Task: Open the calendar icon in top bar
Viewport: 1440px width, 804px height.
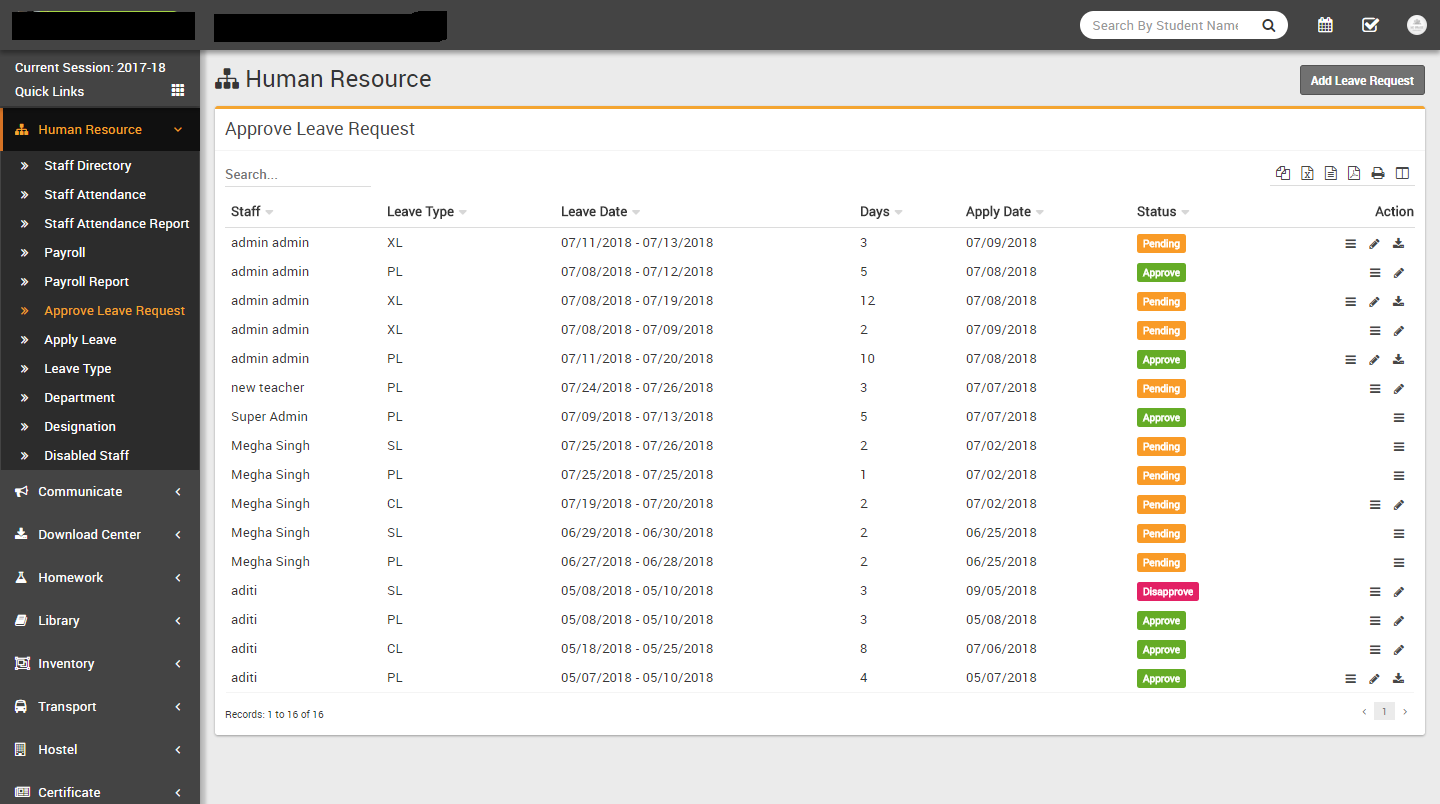Action: coord(1325,25)
